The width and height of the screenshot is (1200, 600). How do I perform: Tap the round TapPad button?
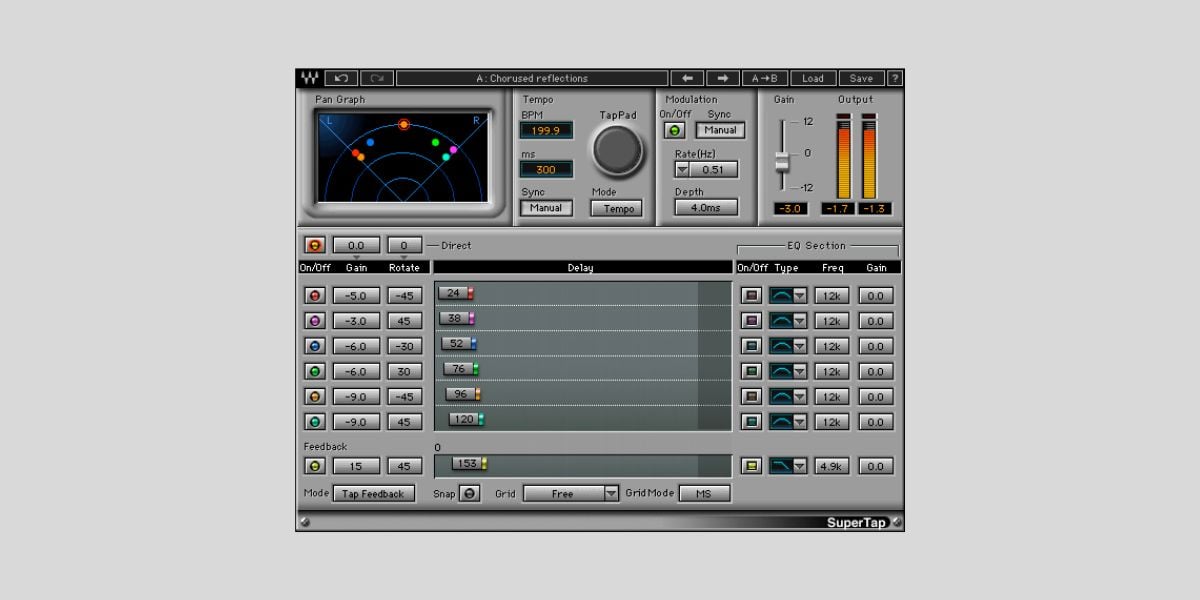point(617,149)
